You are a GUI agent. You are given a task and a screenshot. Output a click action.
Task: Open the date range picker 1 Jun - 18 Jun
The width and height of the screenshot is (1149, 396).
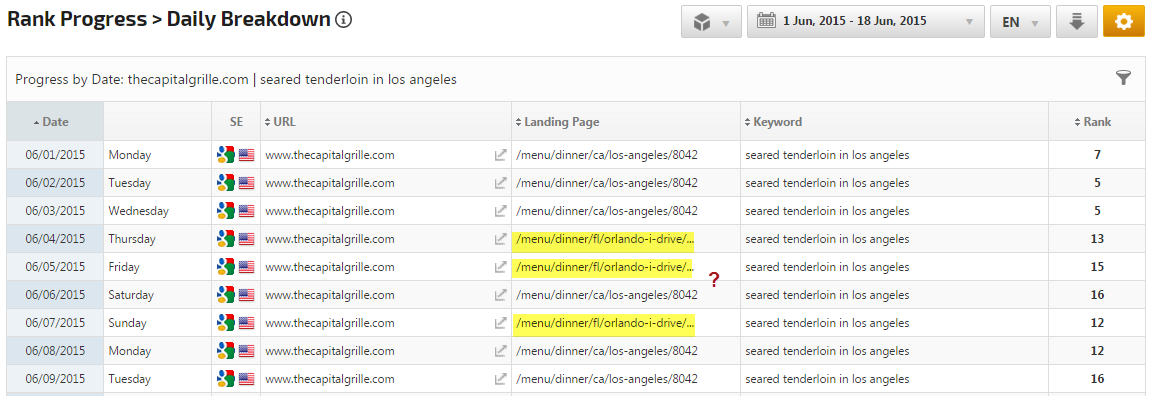(865, 22)
